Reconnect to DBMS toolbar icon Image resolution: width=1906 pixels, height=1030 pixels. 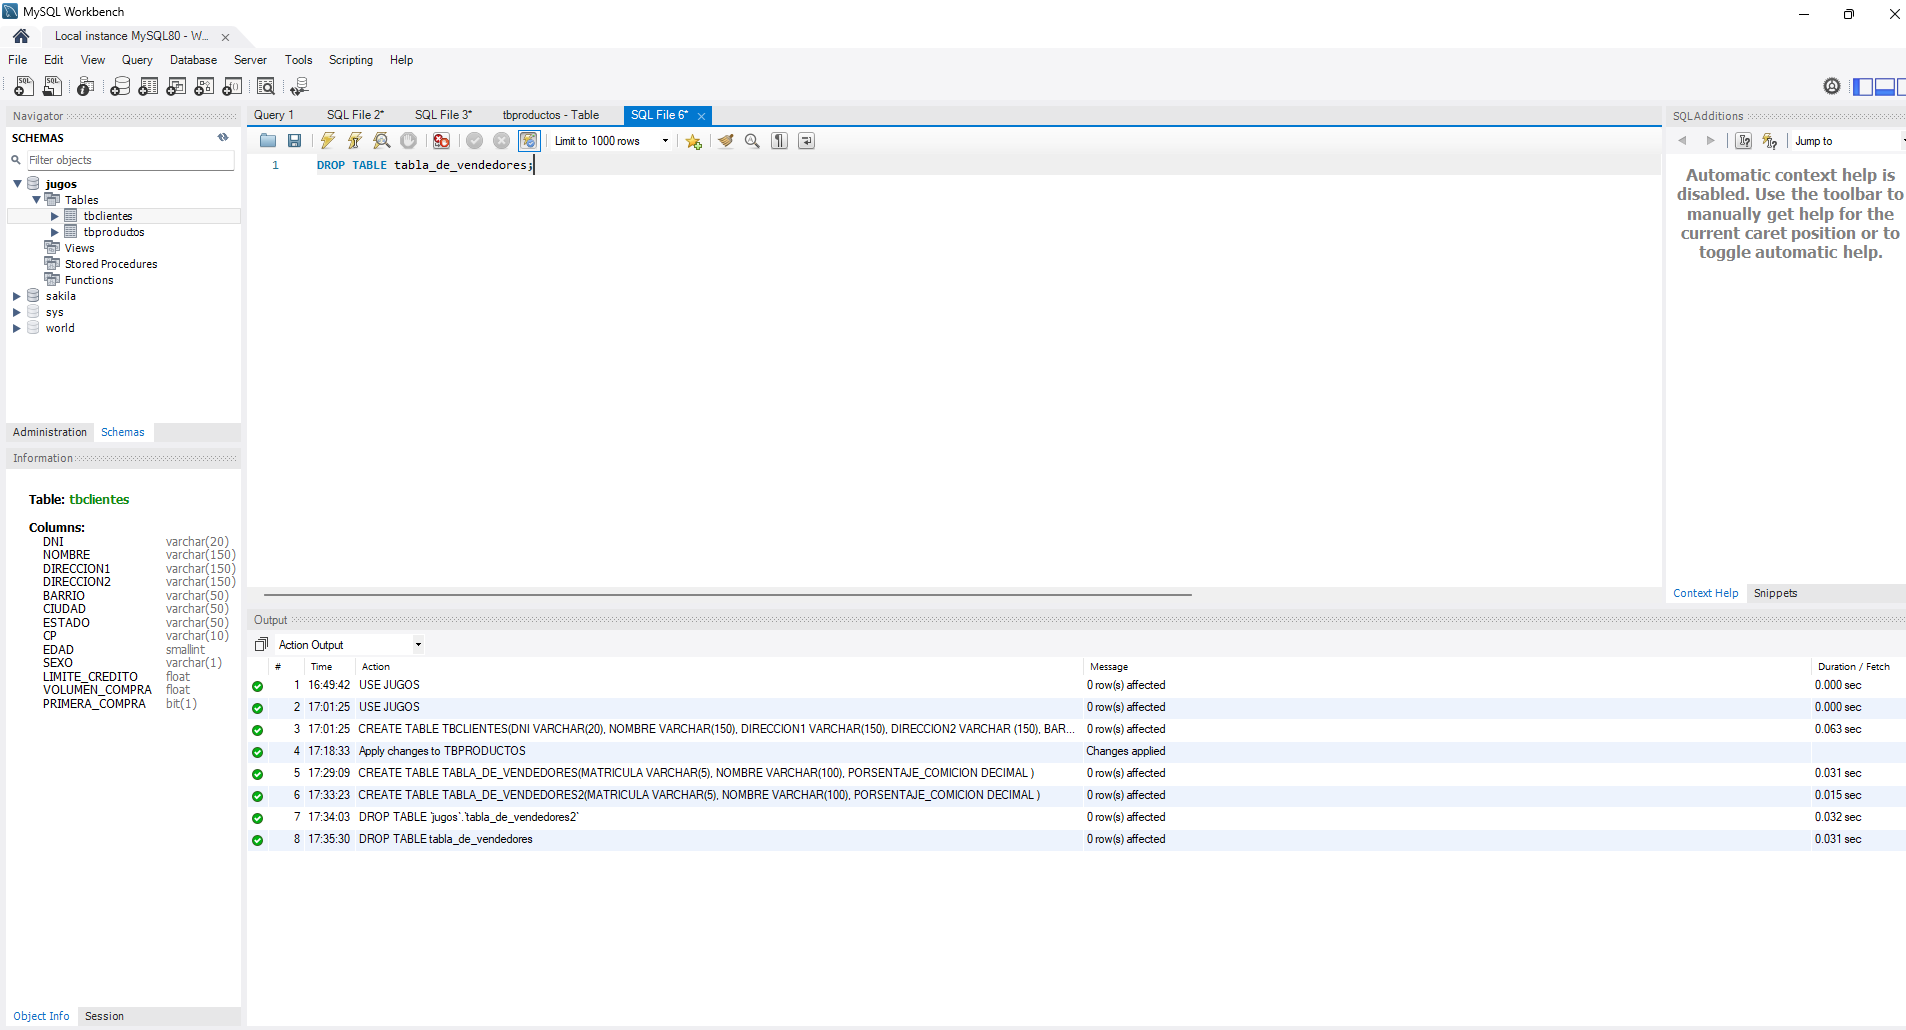pyautogui.click(x=299, y=87)
